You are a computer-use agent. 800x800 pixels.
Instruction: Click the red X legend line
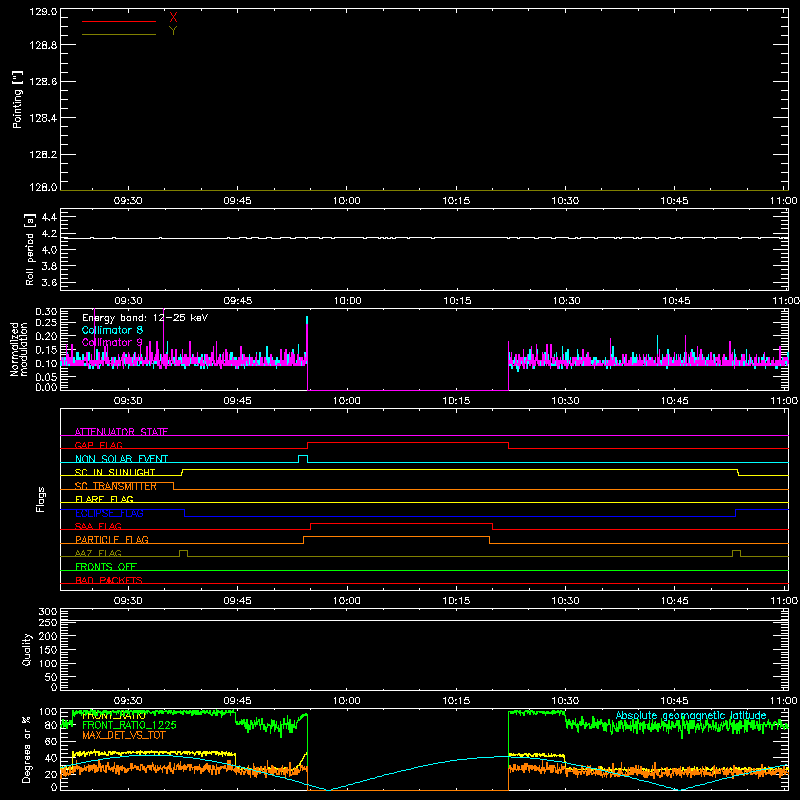coord(119,21)
